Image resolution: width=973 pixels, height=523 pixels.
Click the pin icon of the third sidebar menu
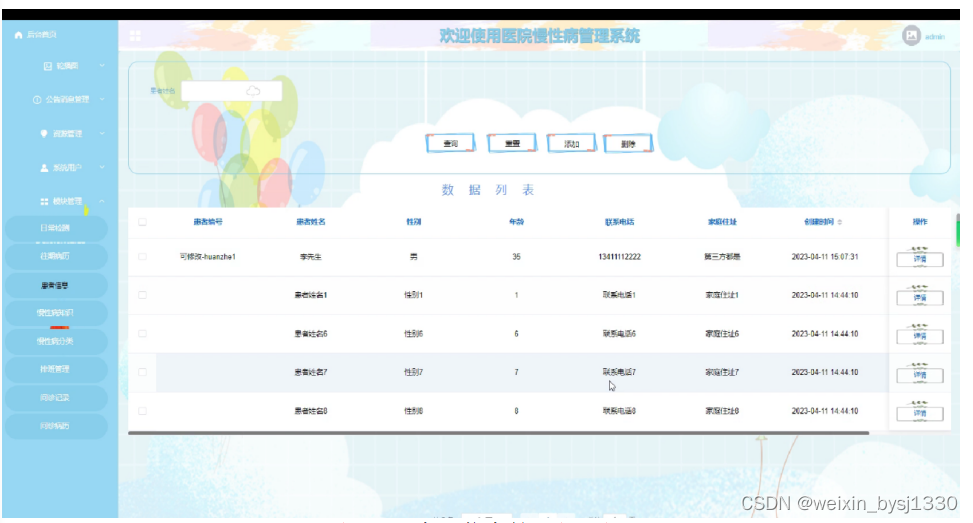point(43,133)
